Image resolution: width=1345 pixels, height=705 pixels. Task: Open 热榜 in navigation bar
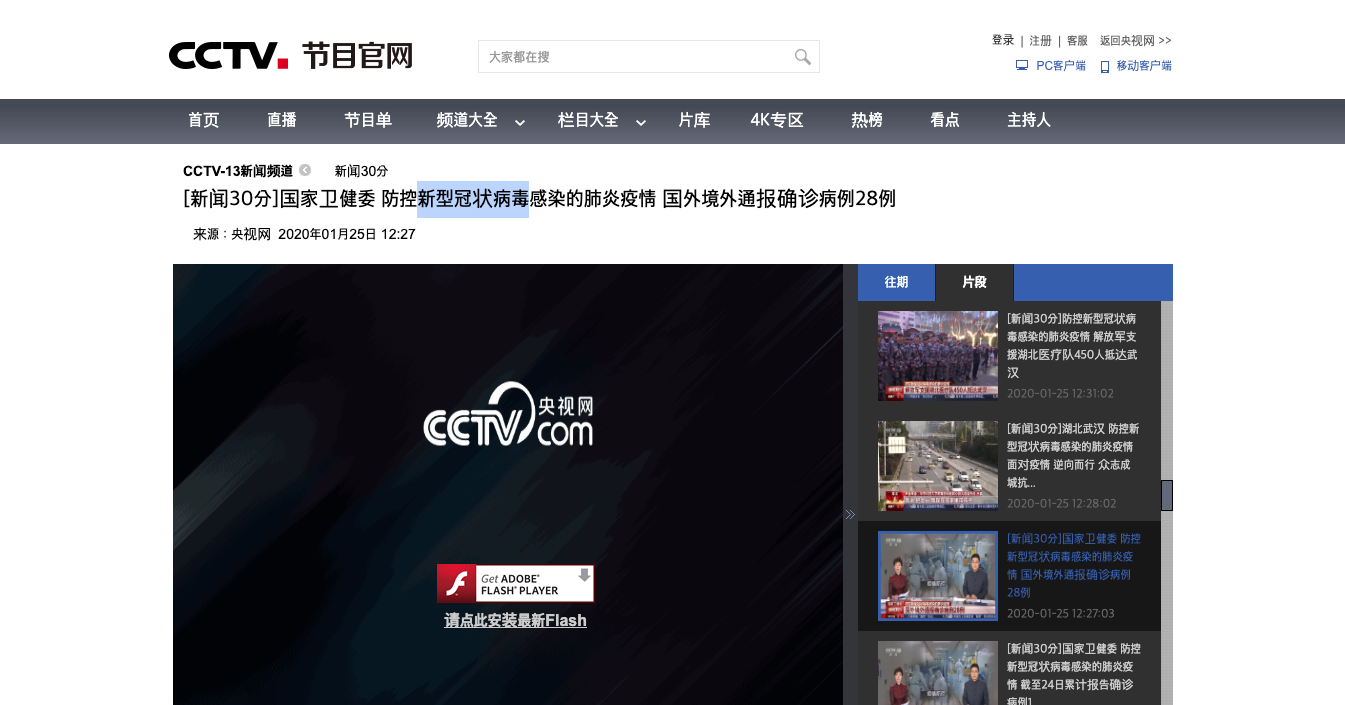click(x=867, y=120)
